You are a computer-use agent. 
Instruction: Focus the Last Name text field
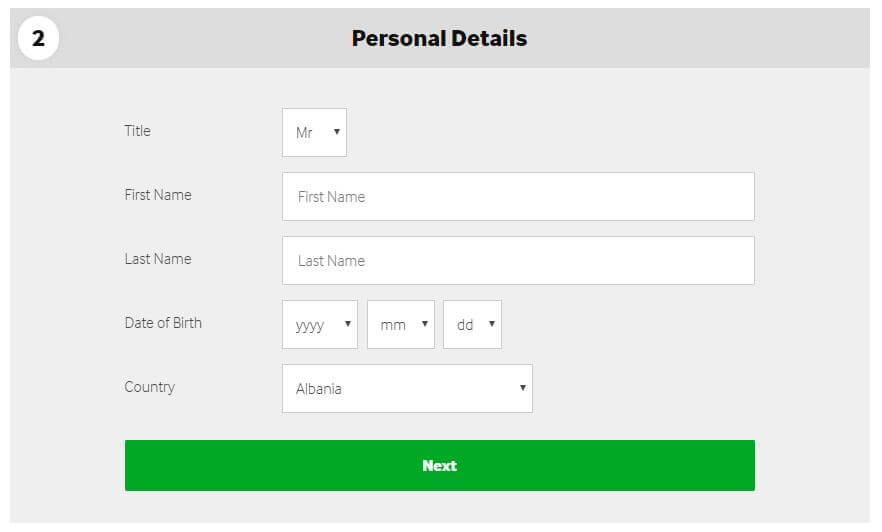(519, 260)
